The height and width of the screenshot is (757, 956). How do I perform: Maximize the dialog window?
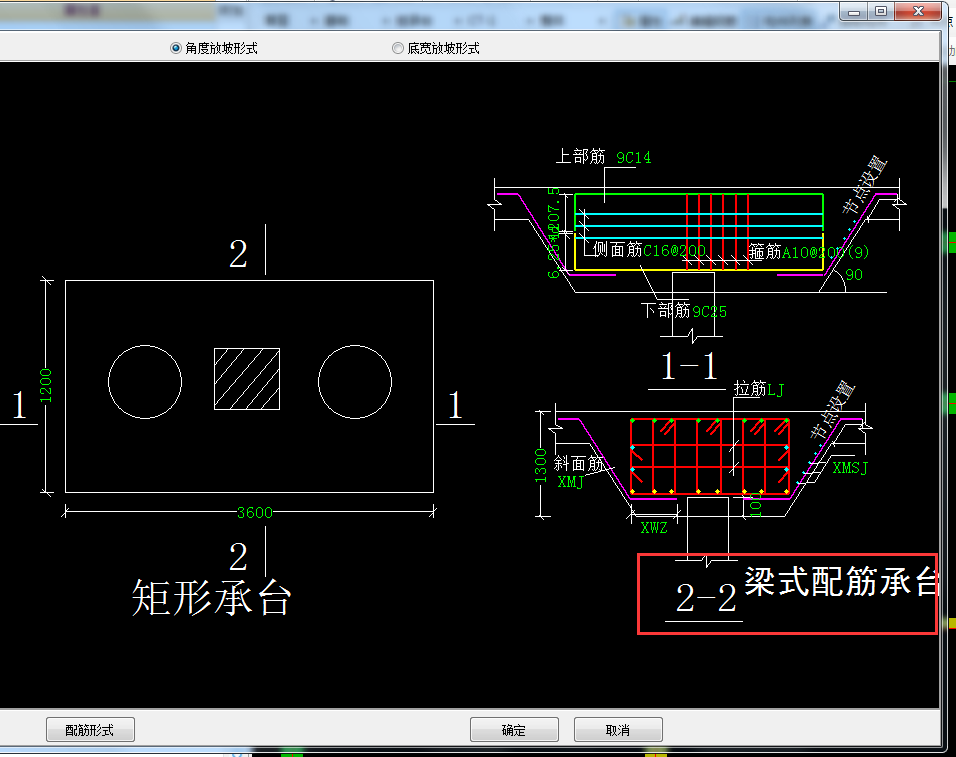(x=881, y=11)
